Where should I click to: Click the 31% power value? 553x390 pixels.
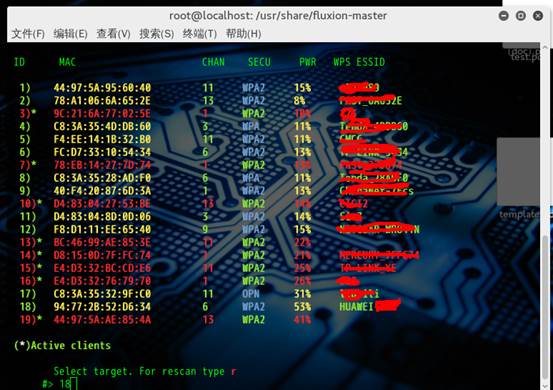pos(303,293)
